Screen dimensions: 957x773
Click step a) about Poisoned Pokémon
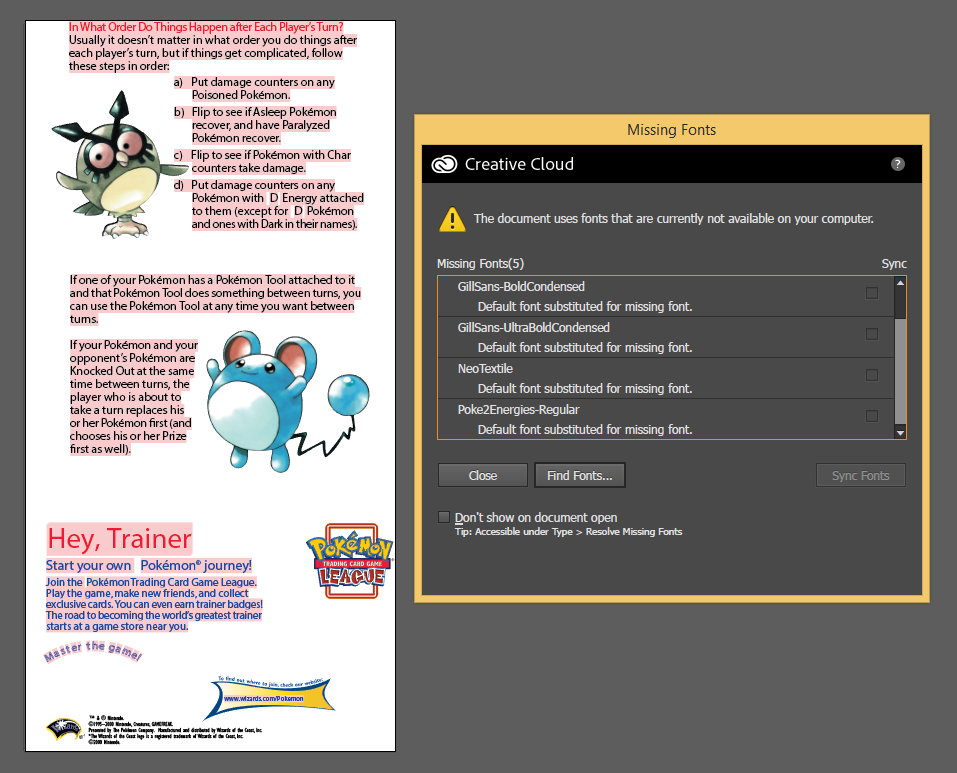pyautogui.click(x=255, y=88)
